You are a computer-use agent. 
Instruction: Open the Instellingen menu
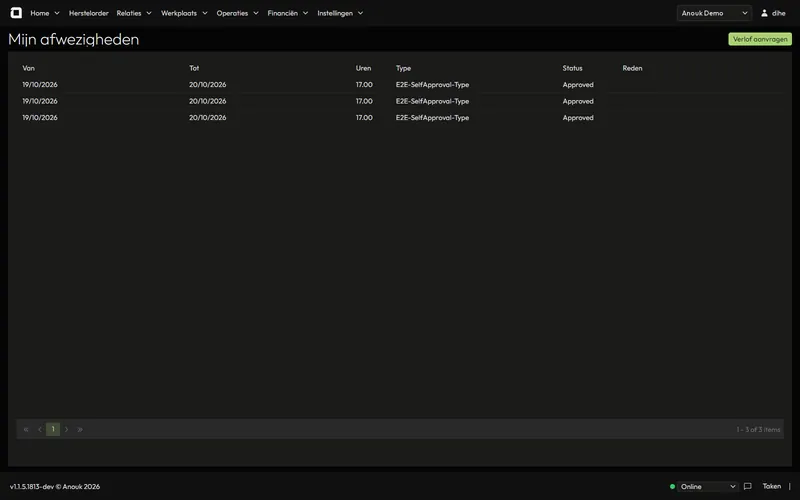[x=335, y=13]
